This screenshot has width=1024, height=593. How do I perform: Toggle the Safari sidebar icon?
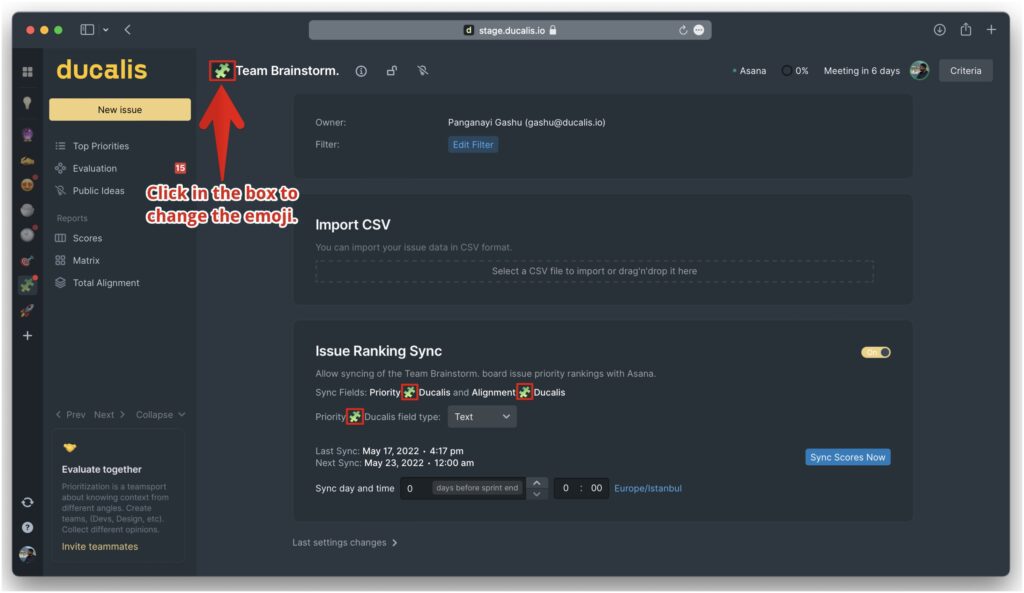coord(87,29)
